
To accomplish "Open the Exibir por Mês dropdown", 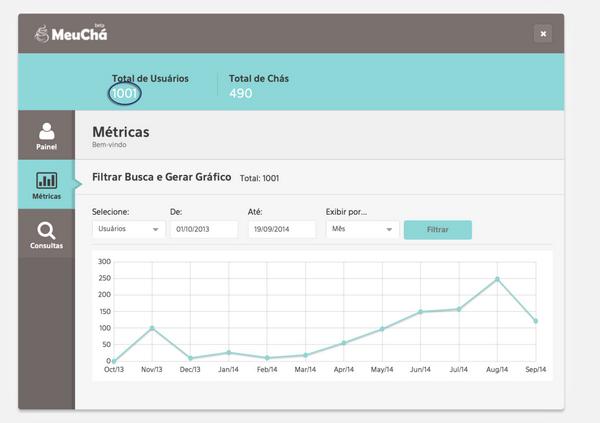I will [x=362, y=229].
